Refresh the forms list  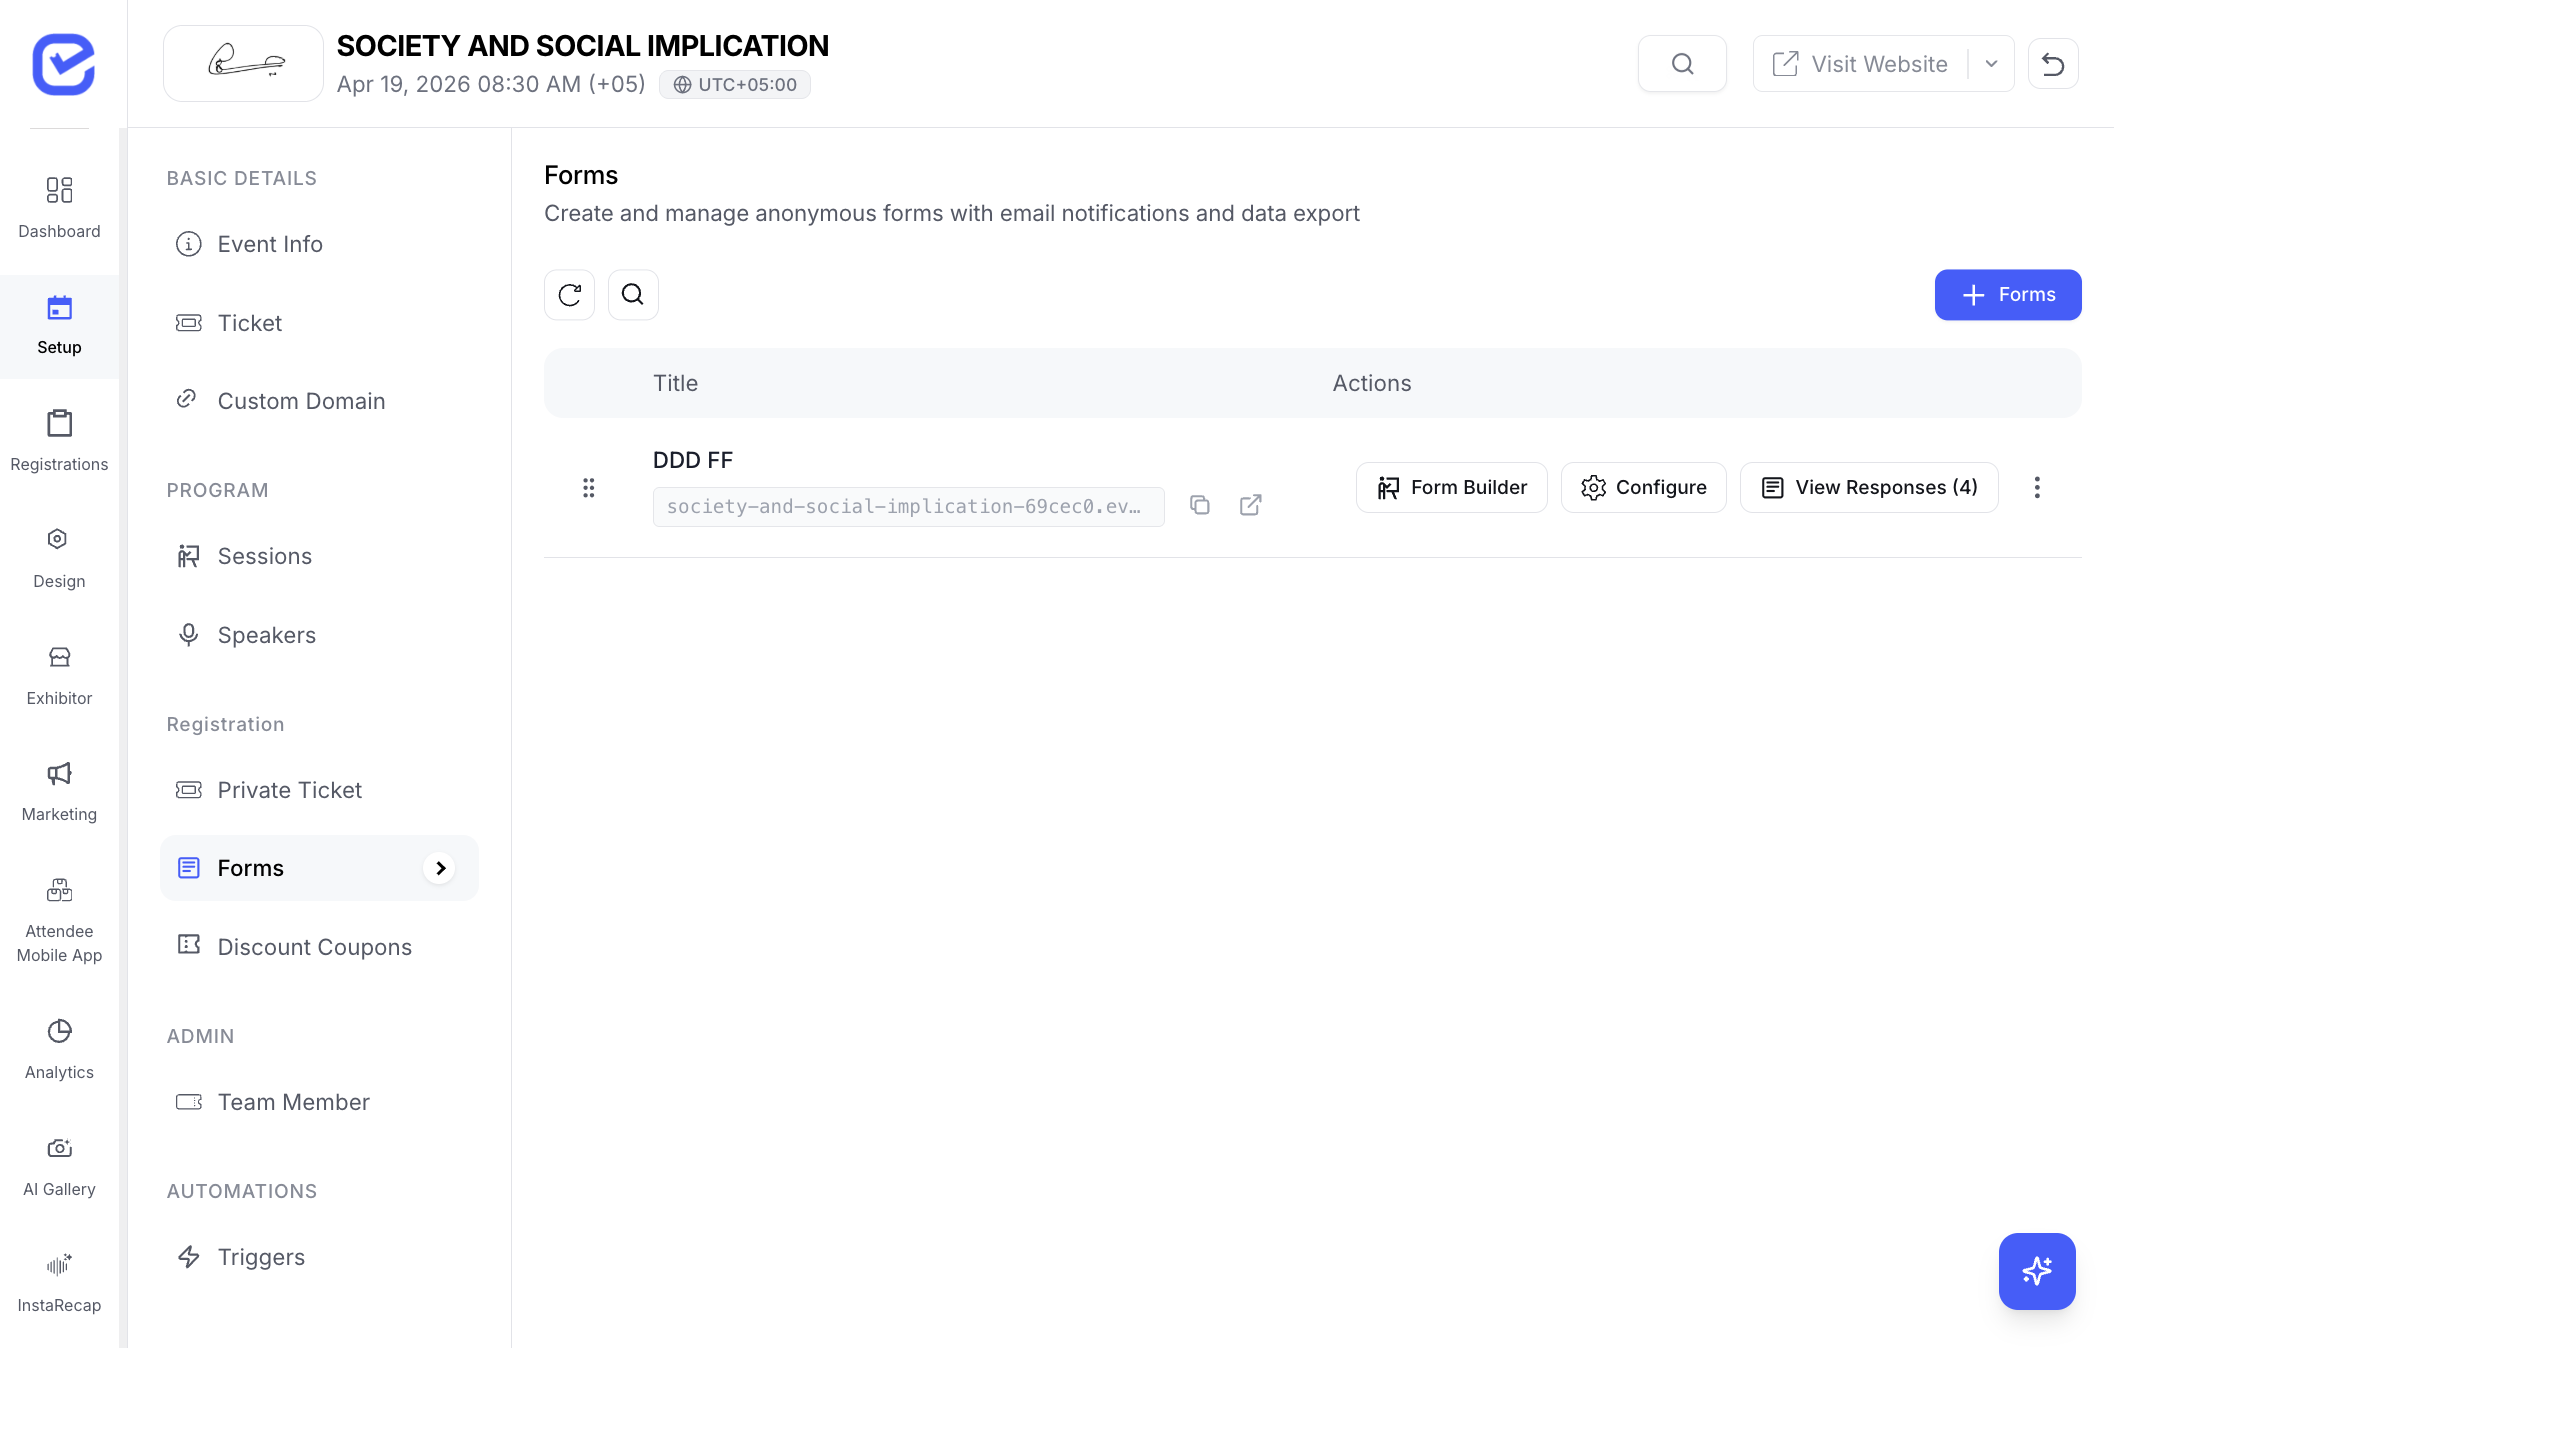569,295
